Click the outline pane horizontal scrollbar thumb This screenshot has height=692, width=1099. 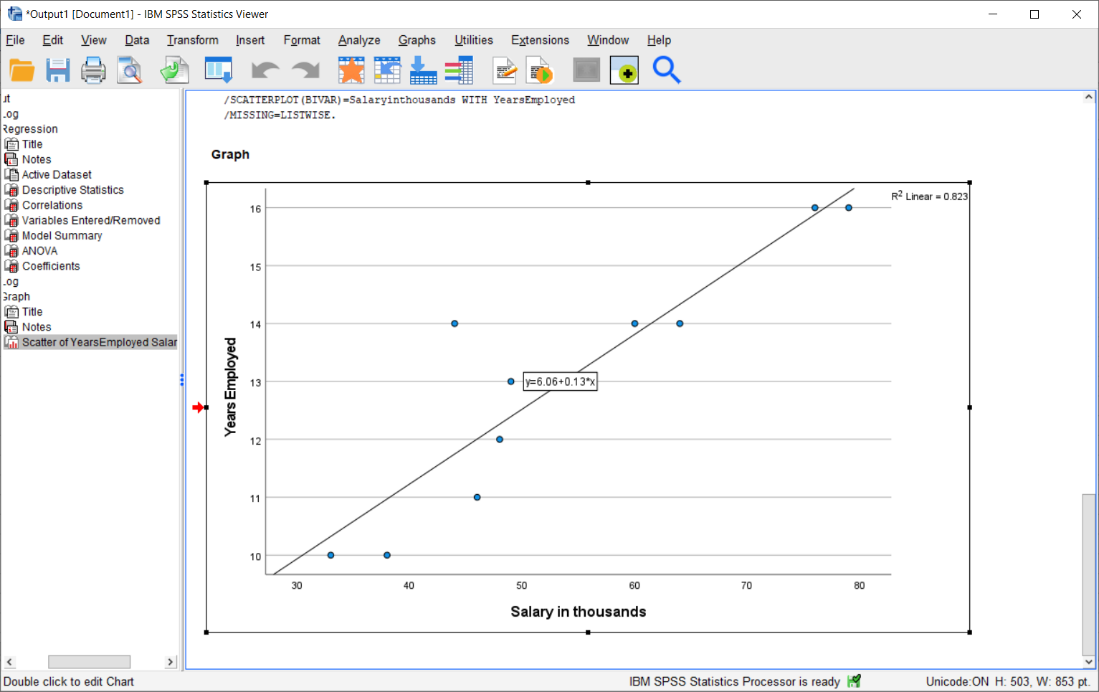pos(89,662)
